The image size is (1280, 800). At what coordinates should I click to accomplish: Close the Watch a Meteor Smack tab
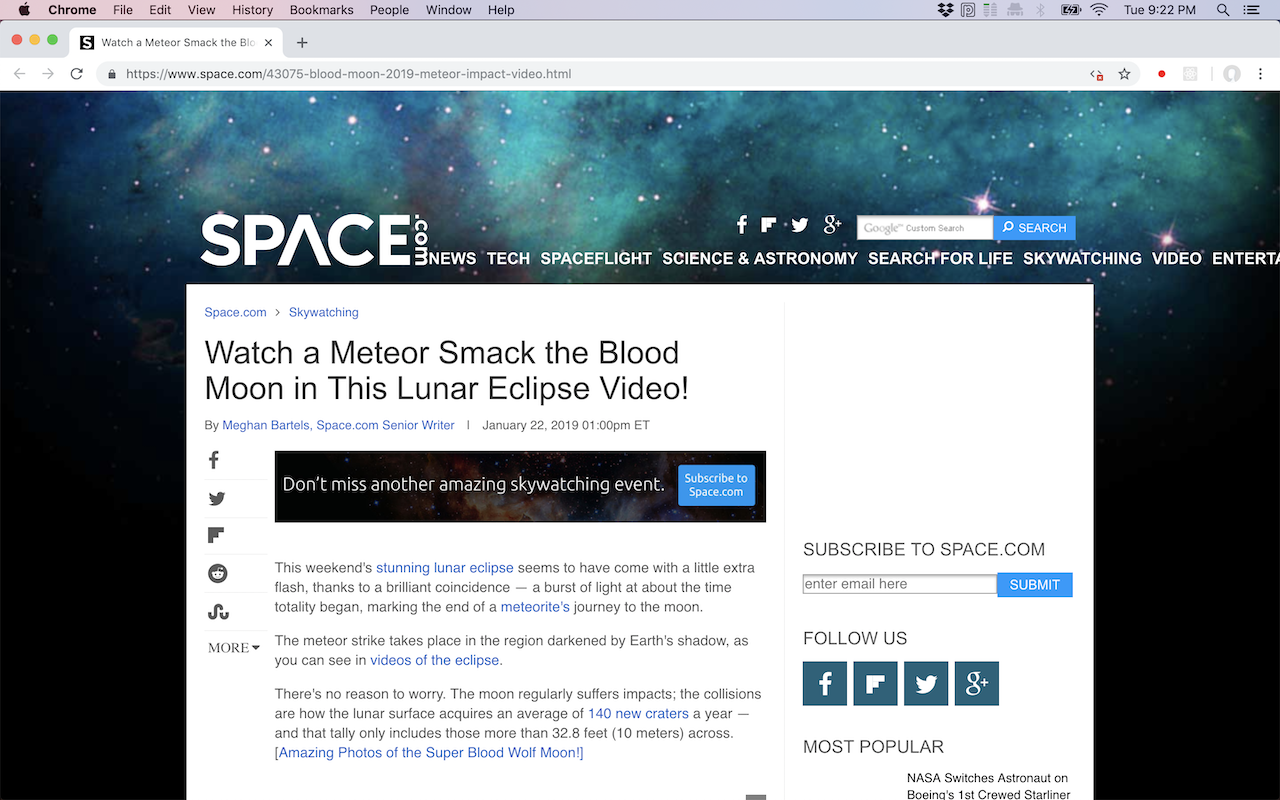(x=268, y=42)
